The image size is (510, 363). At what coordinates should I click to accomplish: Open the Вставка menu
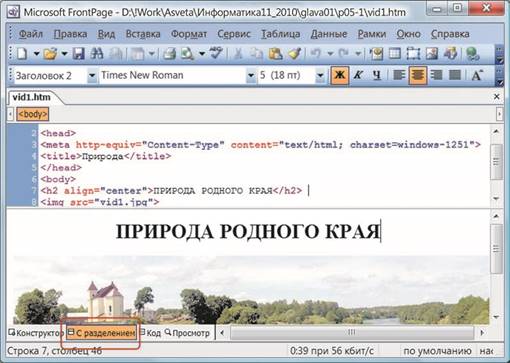tap(143, 34)
